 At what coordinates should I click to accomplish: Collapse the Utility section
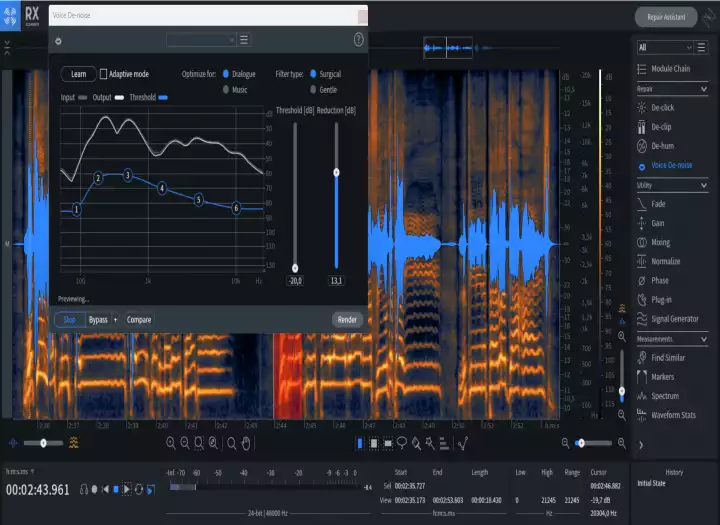coord(704,185)
